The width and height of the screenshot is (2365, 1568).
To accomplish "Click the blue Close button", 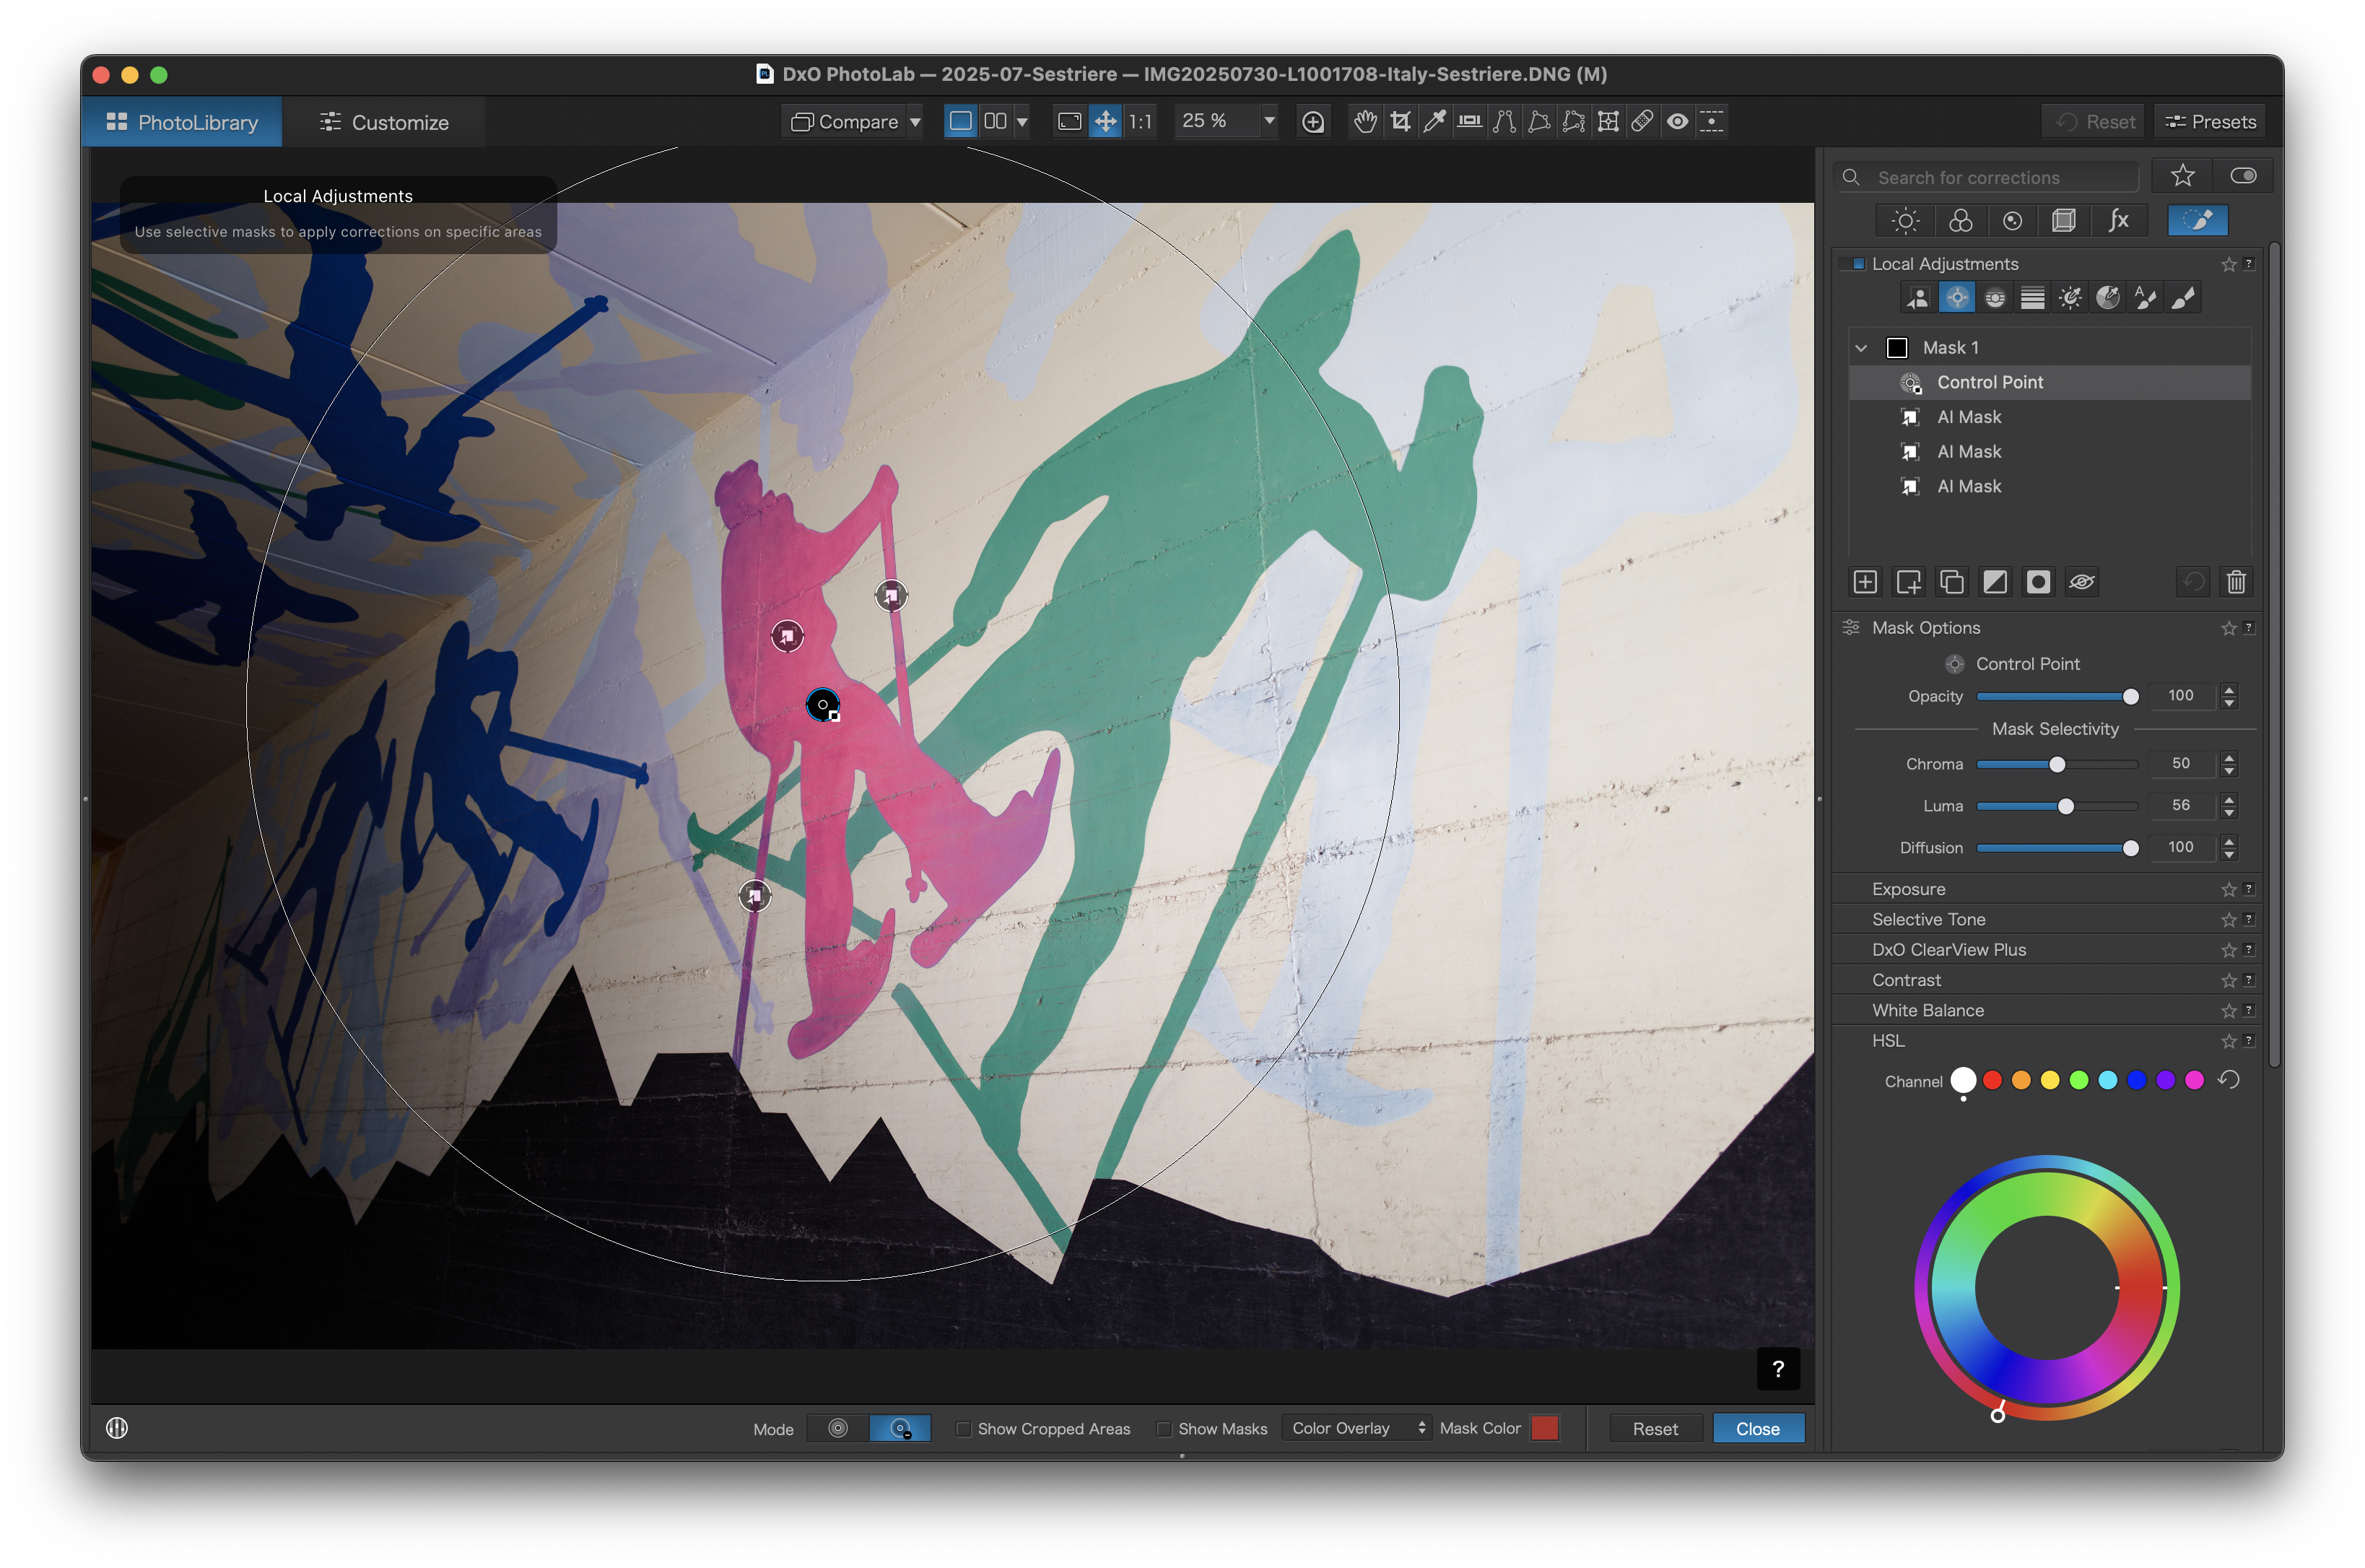I will (1757, 1429).
